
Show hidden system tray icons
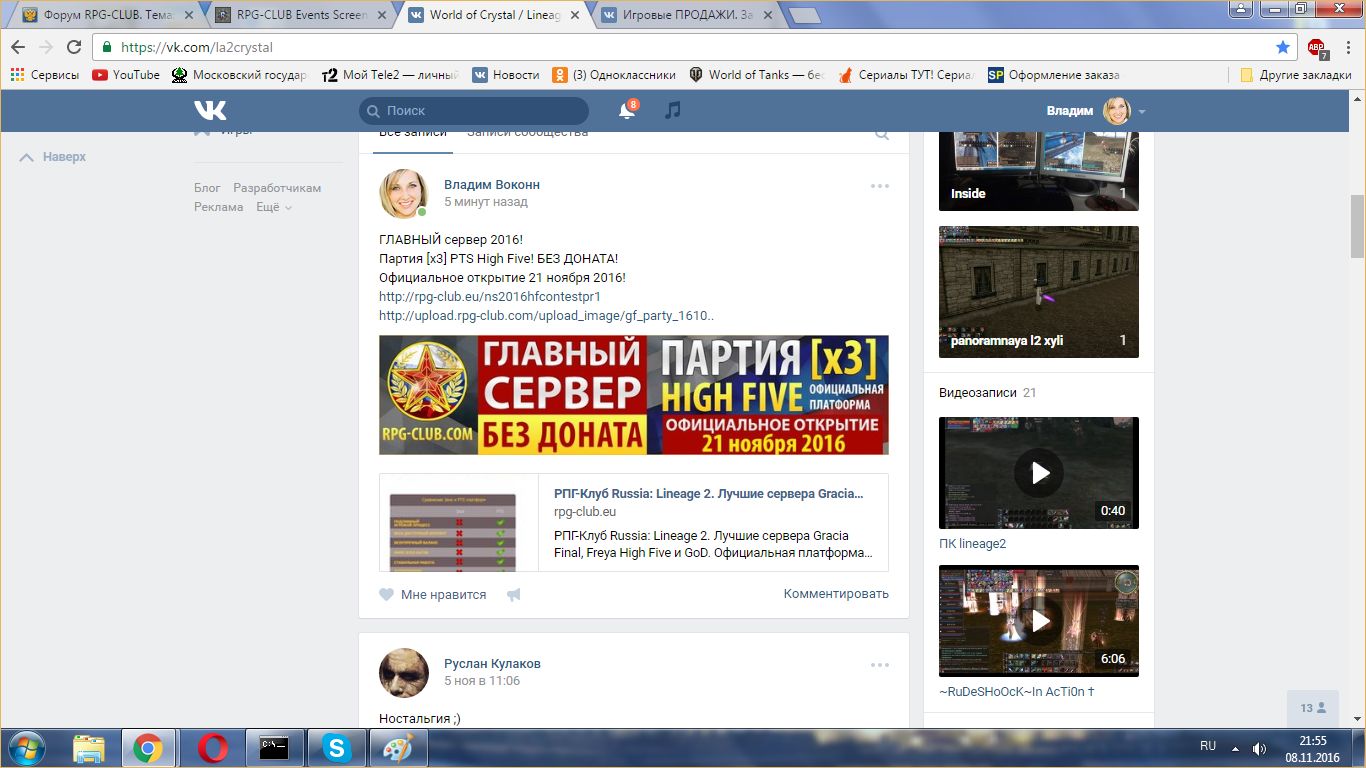click(x=1236, y=748)
